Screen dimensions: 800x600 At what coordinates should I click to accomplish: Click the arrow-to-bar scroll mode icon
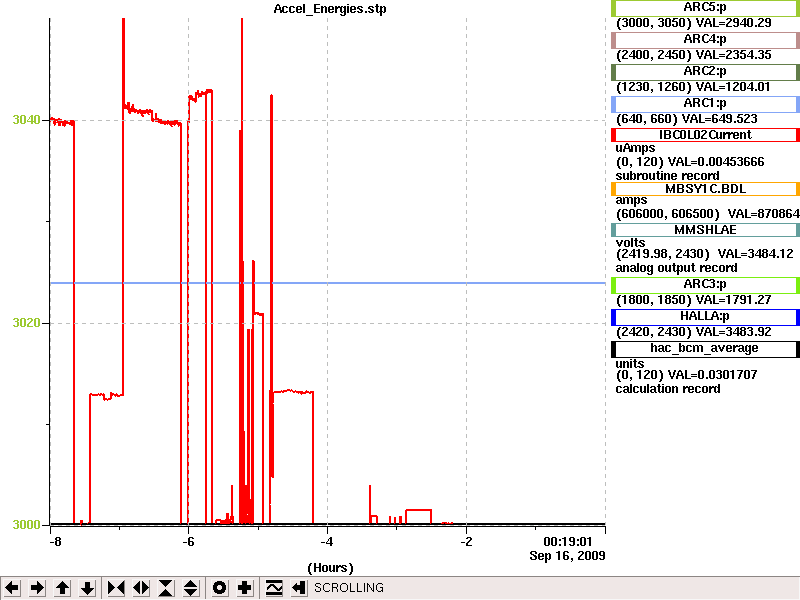[x=299, y=588]
